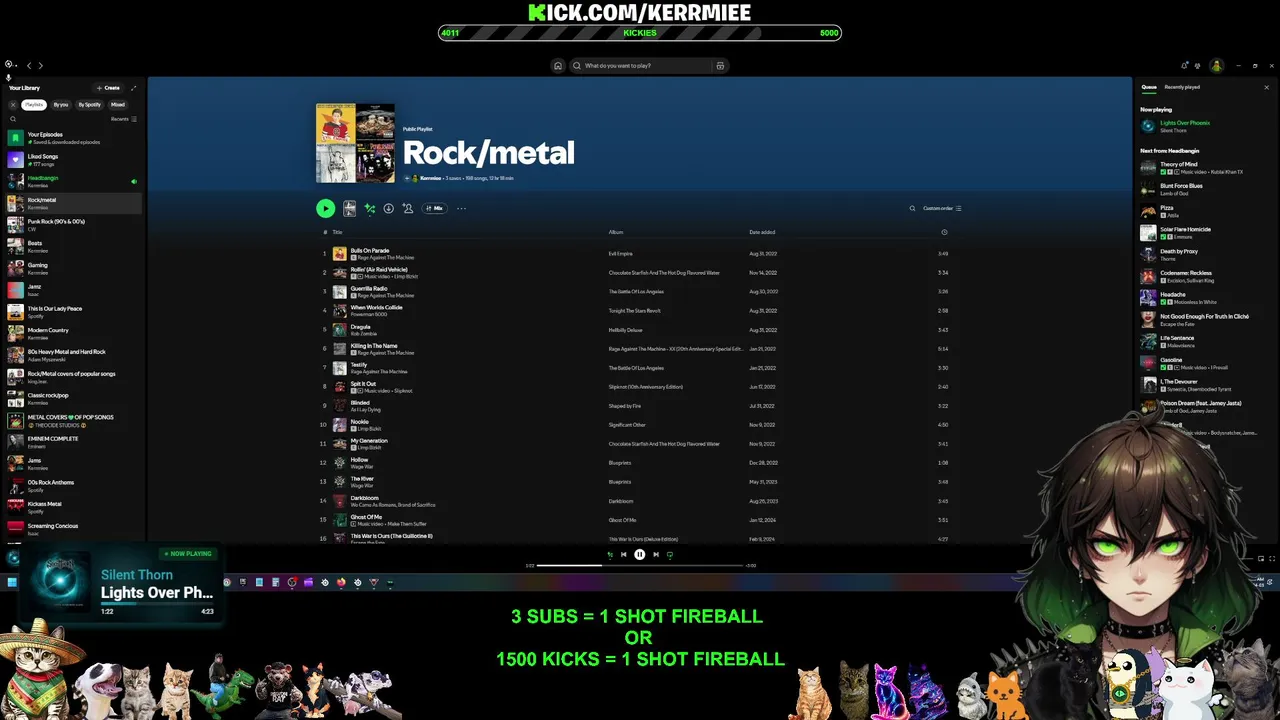Search within the Rock/metal playlist
This screenshot has height=720, width=1280.
[912, 208]
